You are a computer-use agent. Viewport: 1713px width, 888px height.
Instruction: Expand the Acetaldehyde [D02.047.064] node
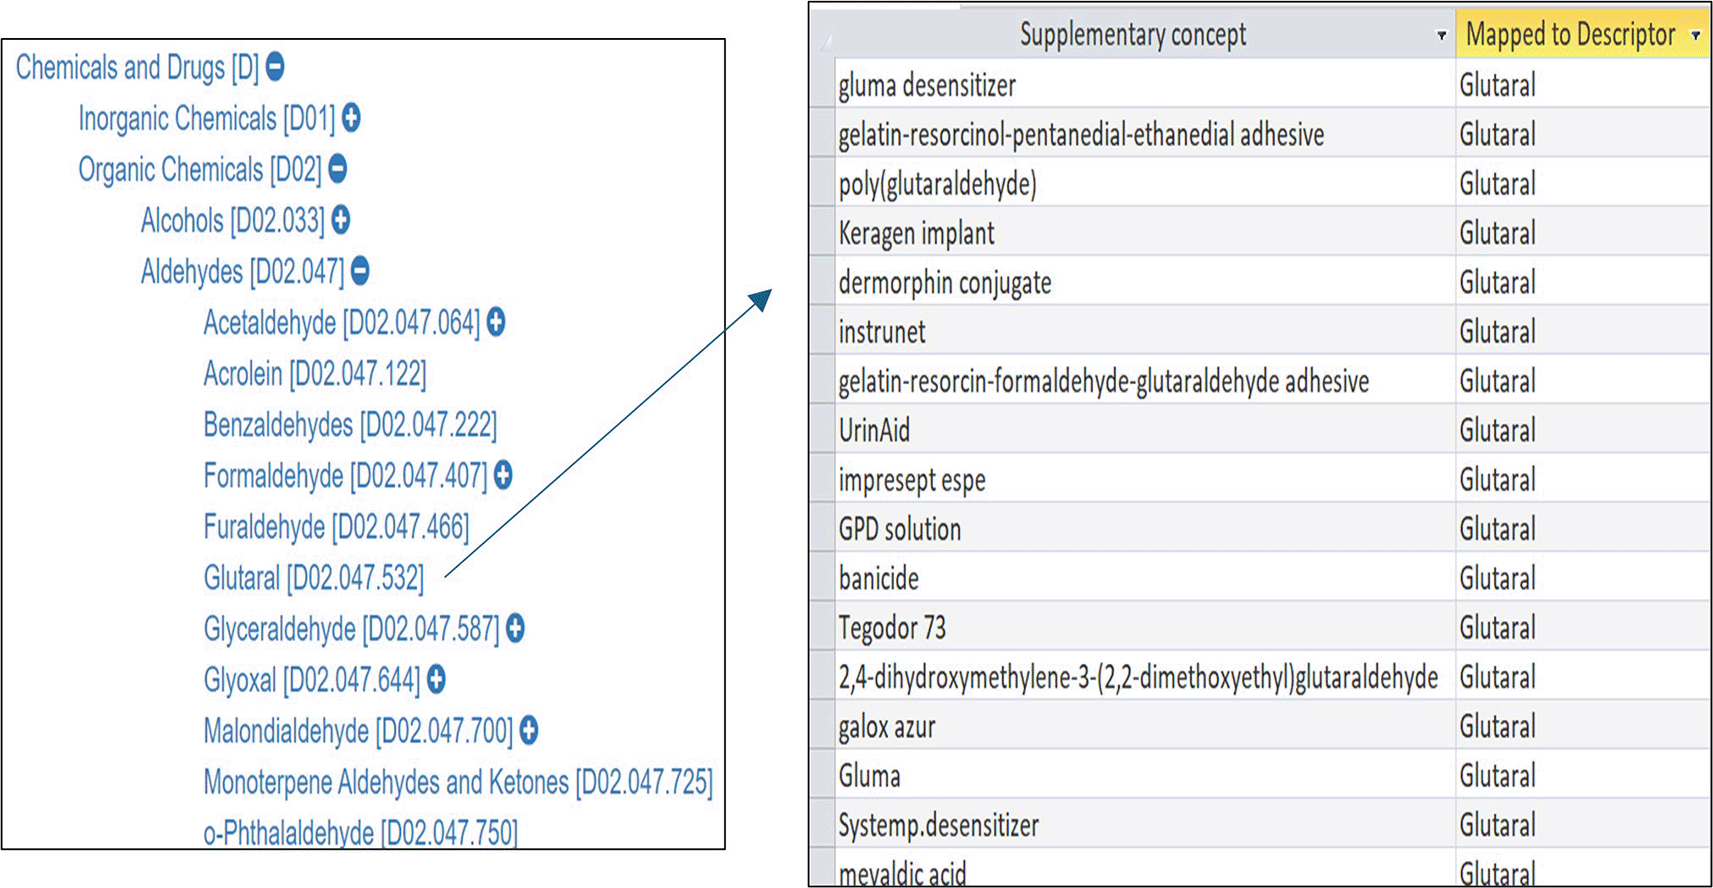click(x=496, y=322)
